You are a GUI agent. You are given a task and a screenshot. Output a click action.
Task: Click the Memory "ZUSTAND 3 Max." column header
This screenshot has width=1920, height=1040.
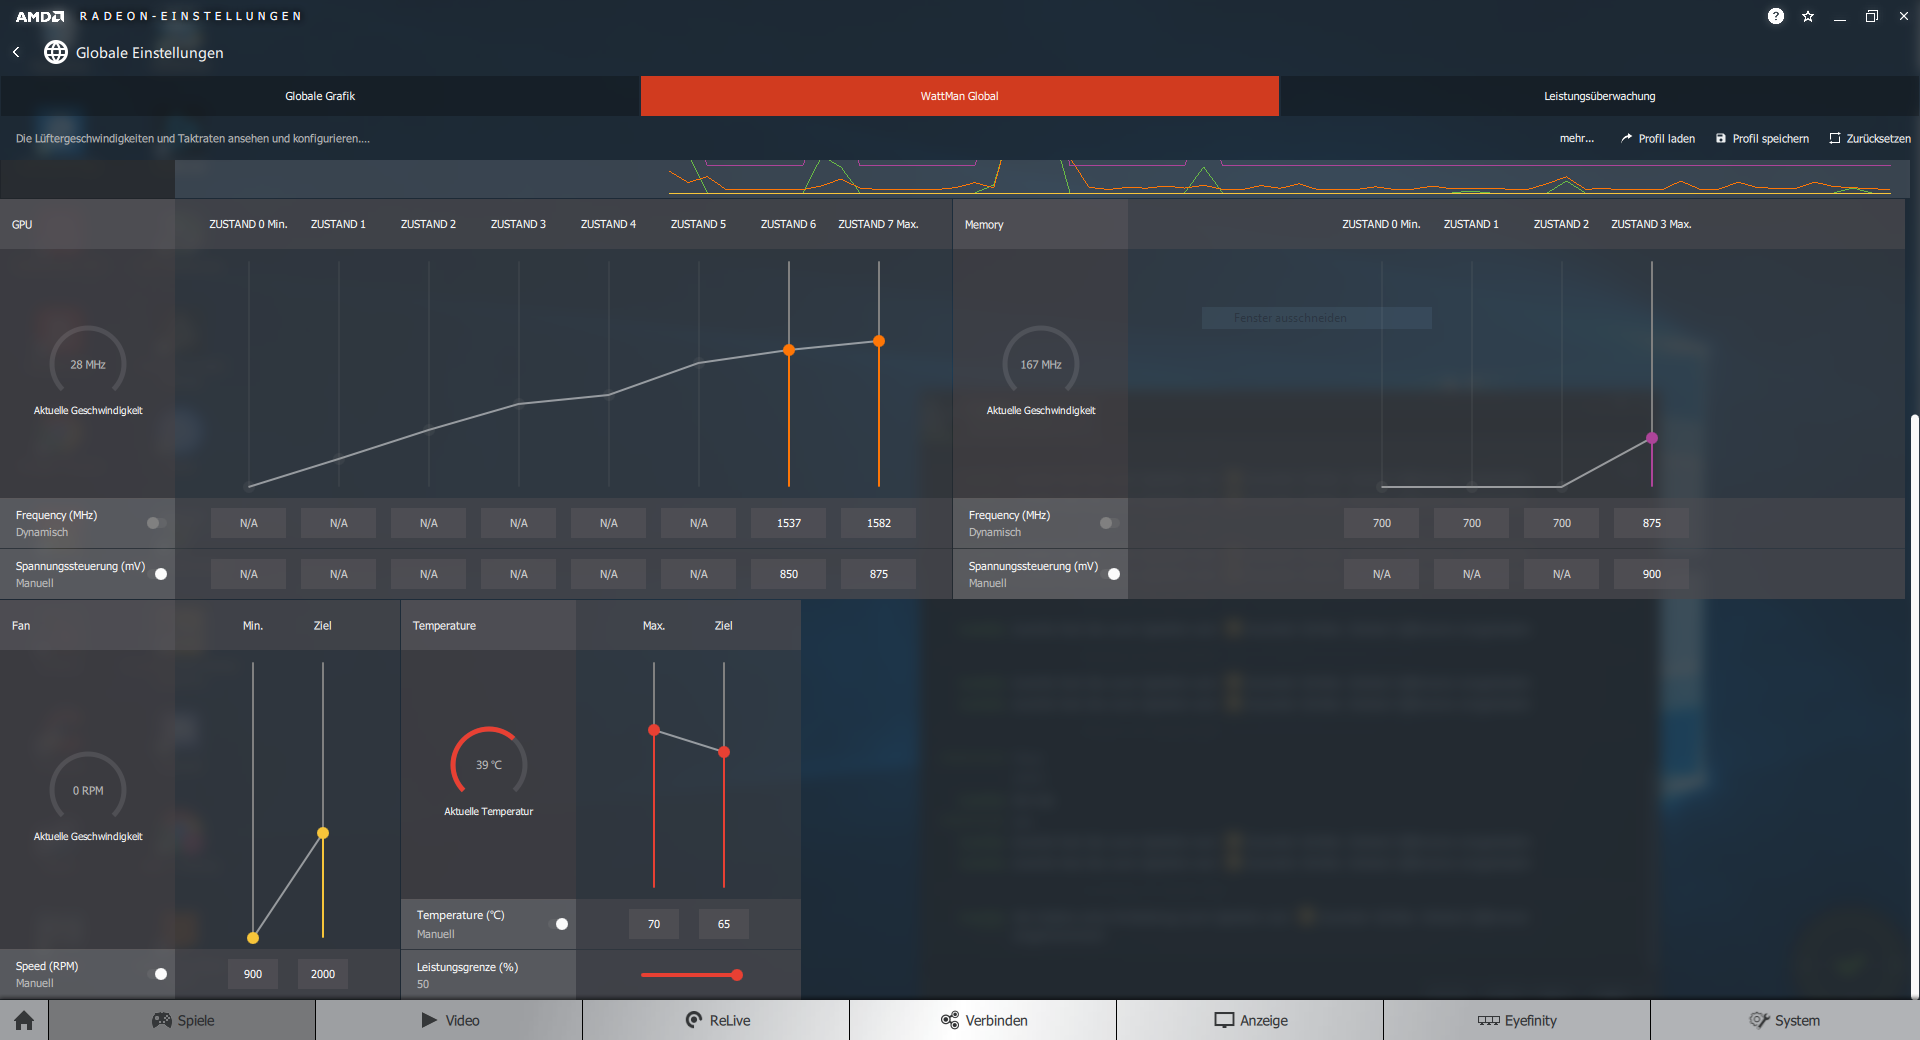pos(1651,224)
